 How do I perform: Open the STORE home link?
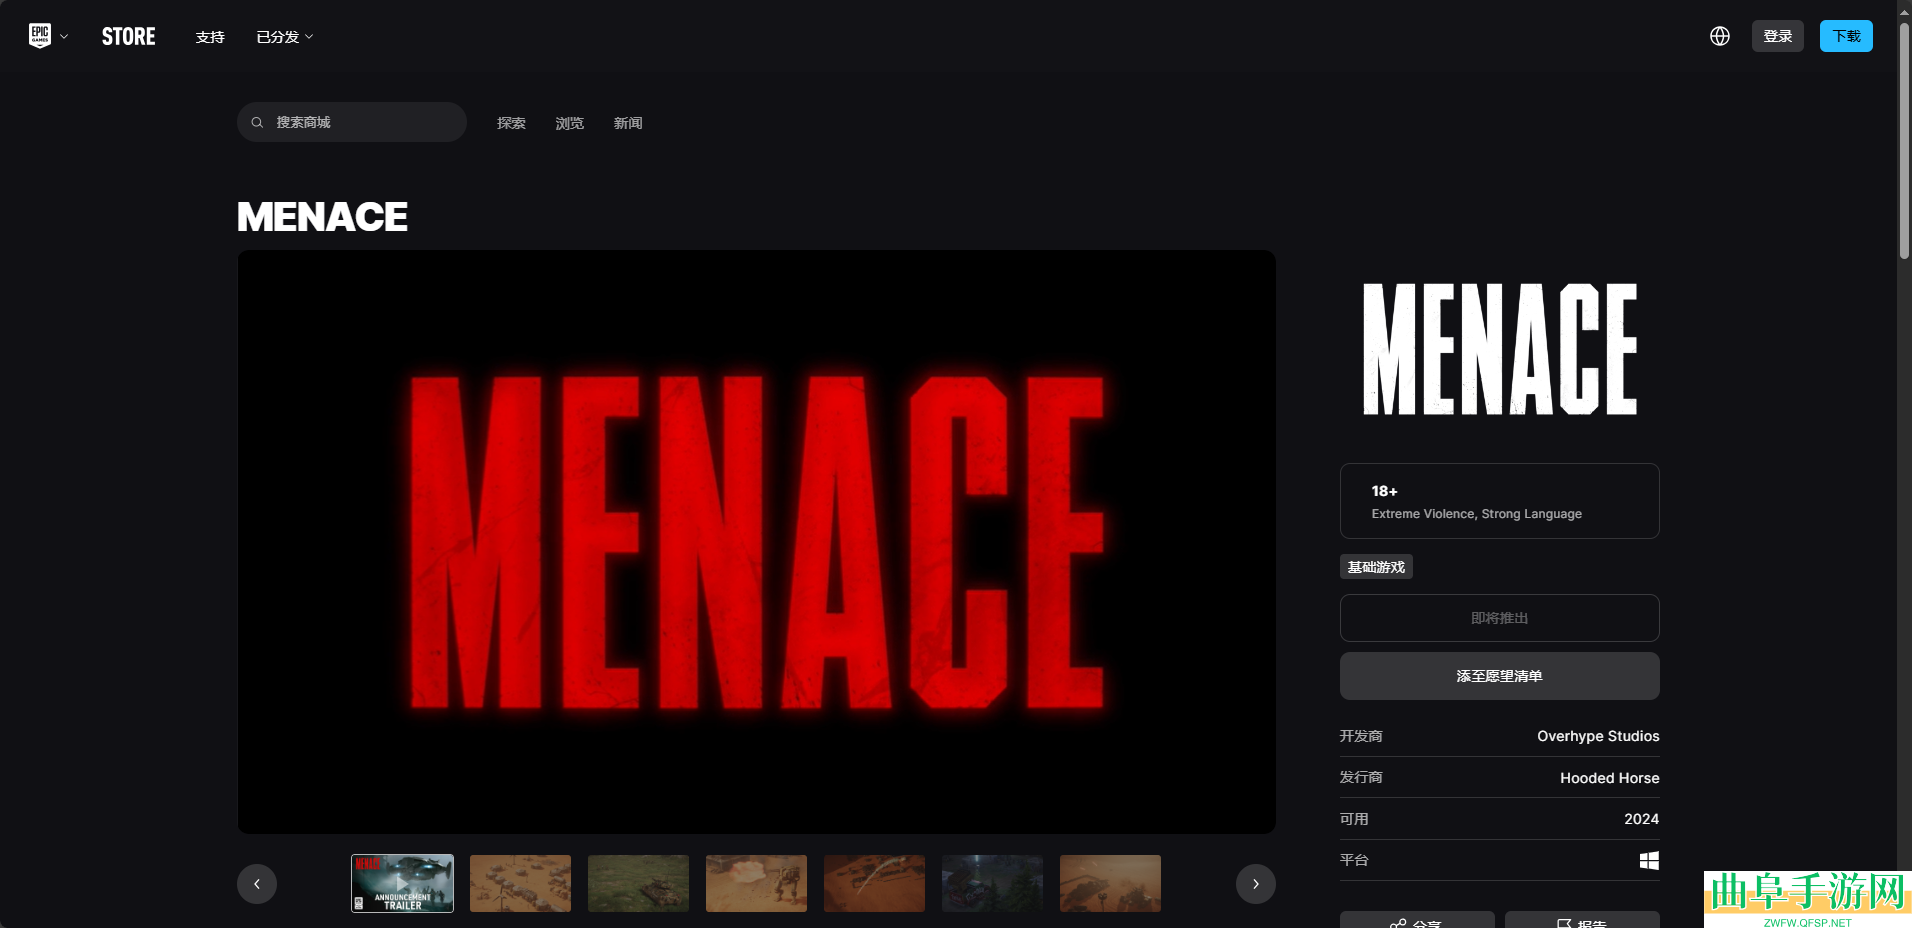pos(129,37)
